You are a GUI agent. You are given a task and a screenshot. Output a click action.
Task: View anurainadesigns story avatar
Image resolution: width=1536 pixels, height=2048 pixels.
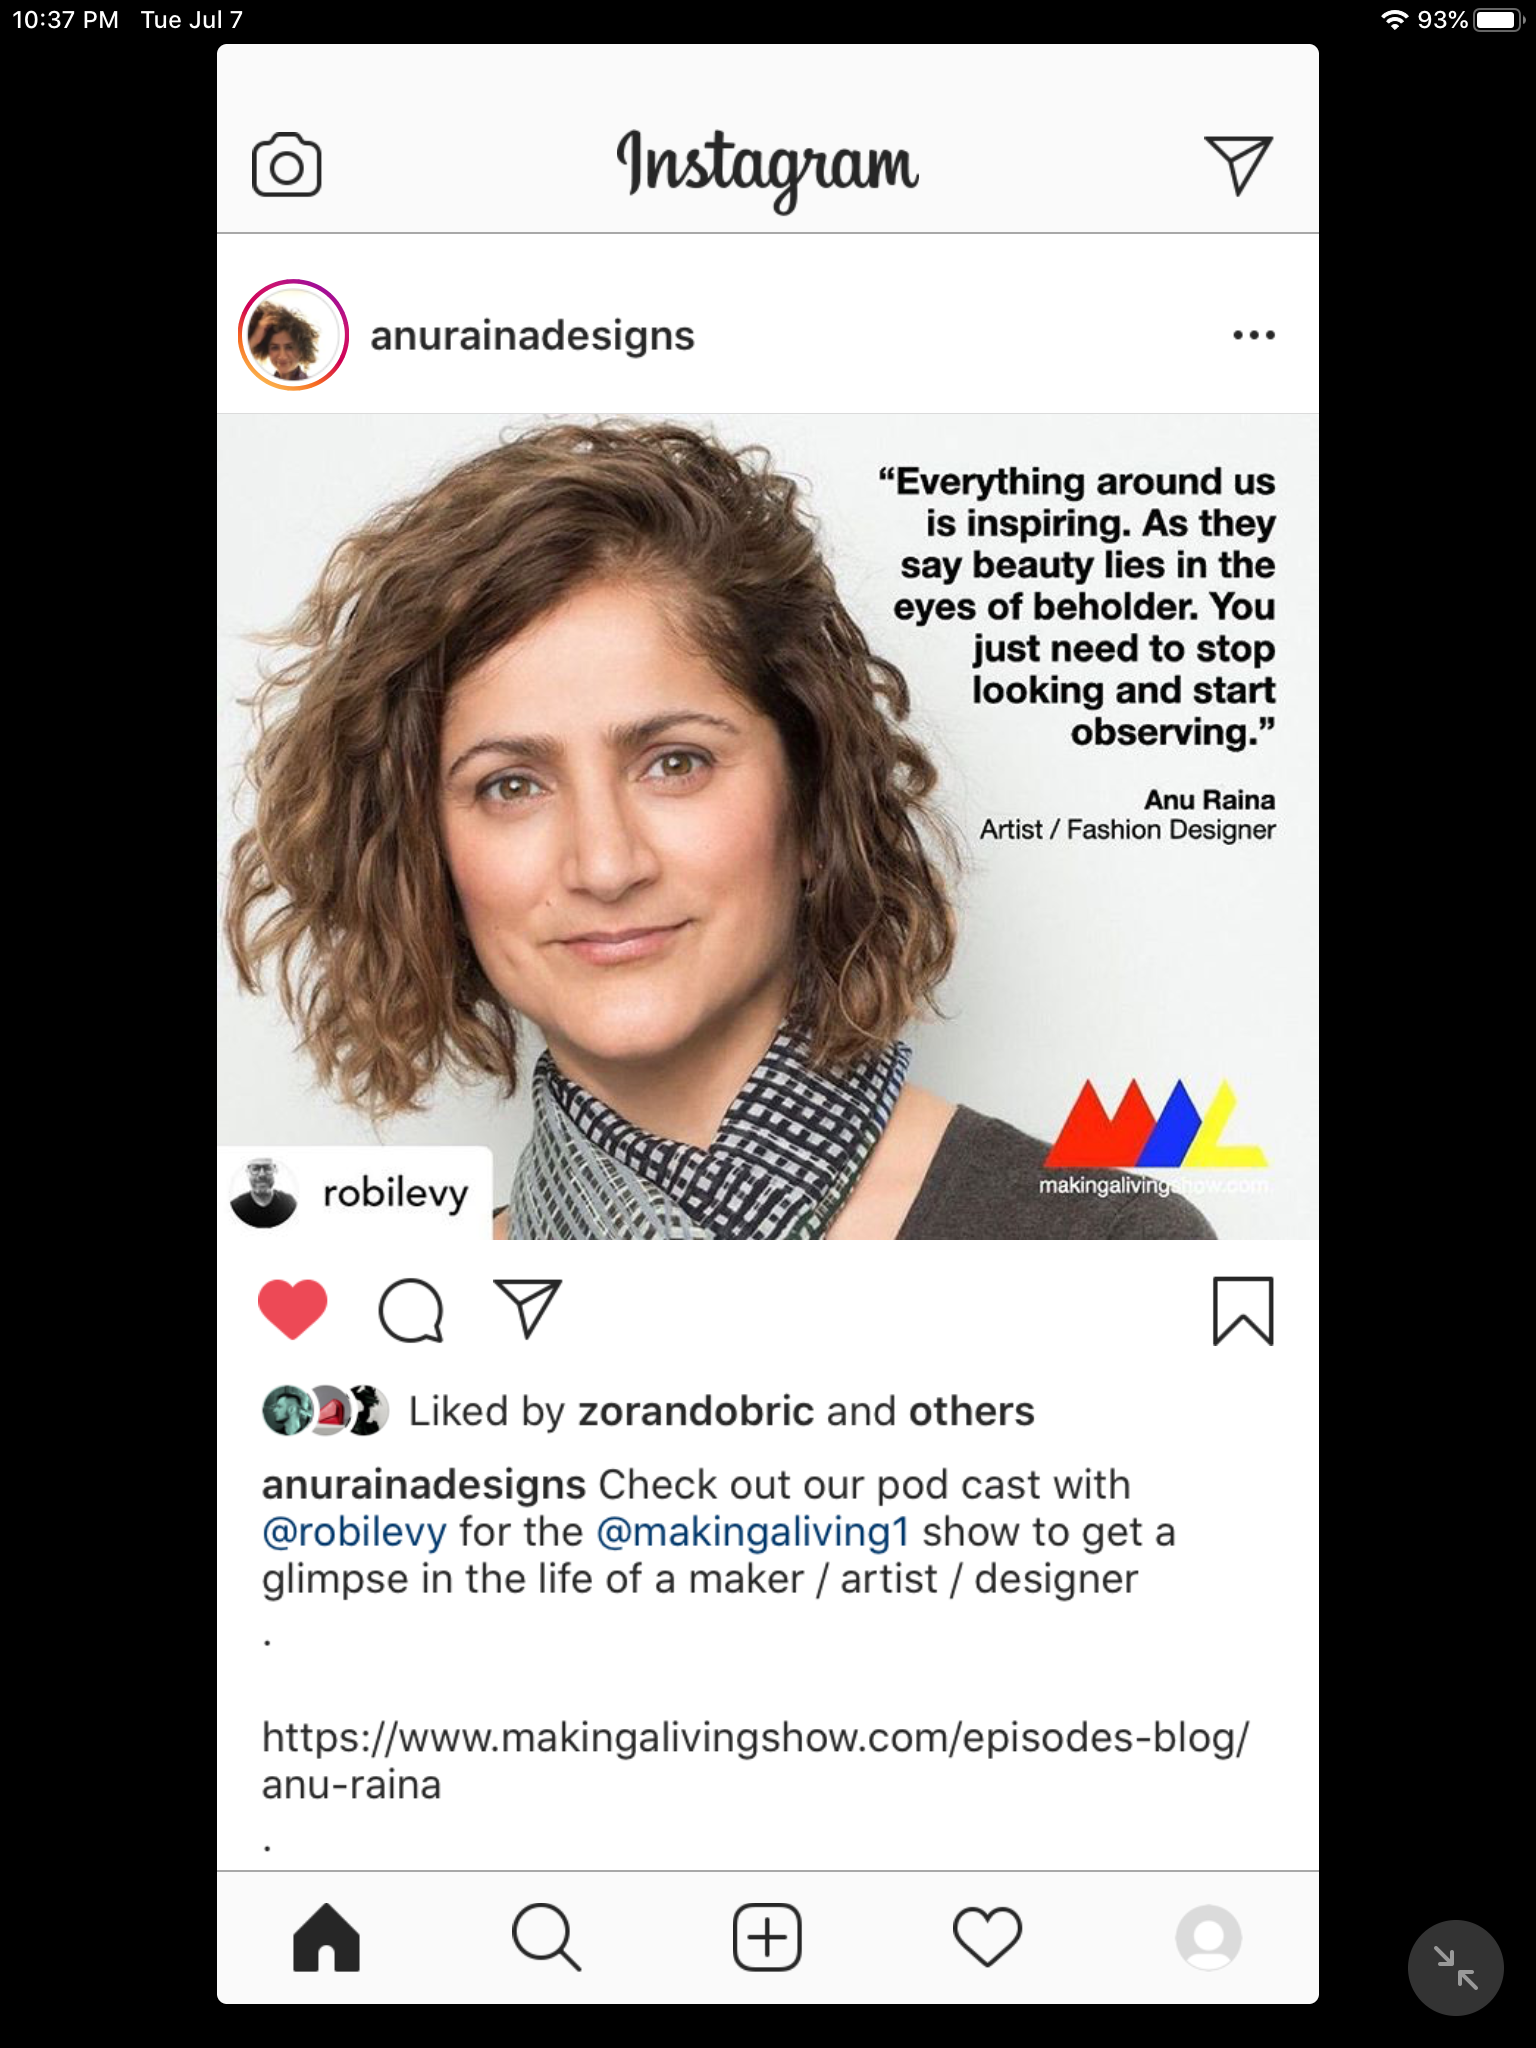[x=293, y=335]
